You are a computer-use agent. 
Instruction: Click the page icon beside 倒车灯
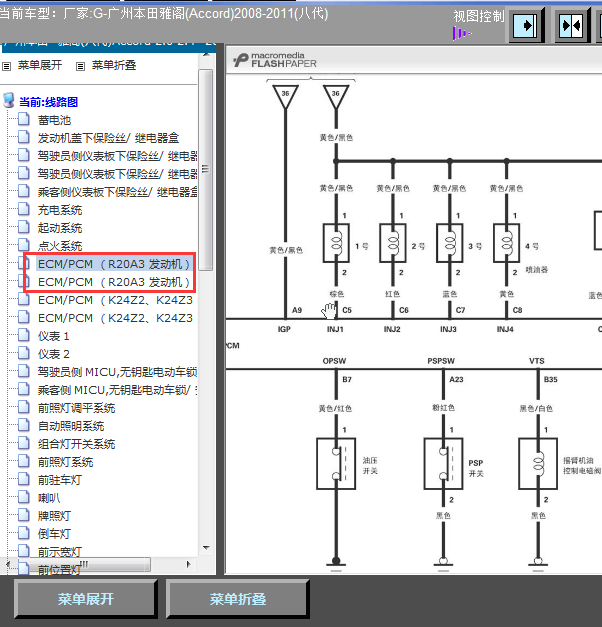click(24, 533)
